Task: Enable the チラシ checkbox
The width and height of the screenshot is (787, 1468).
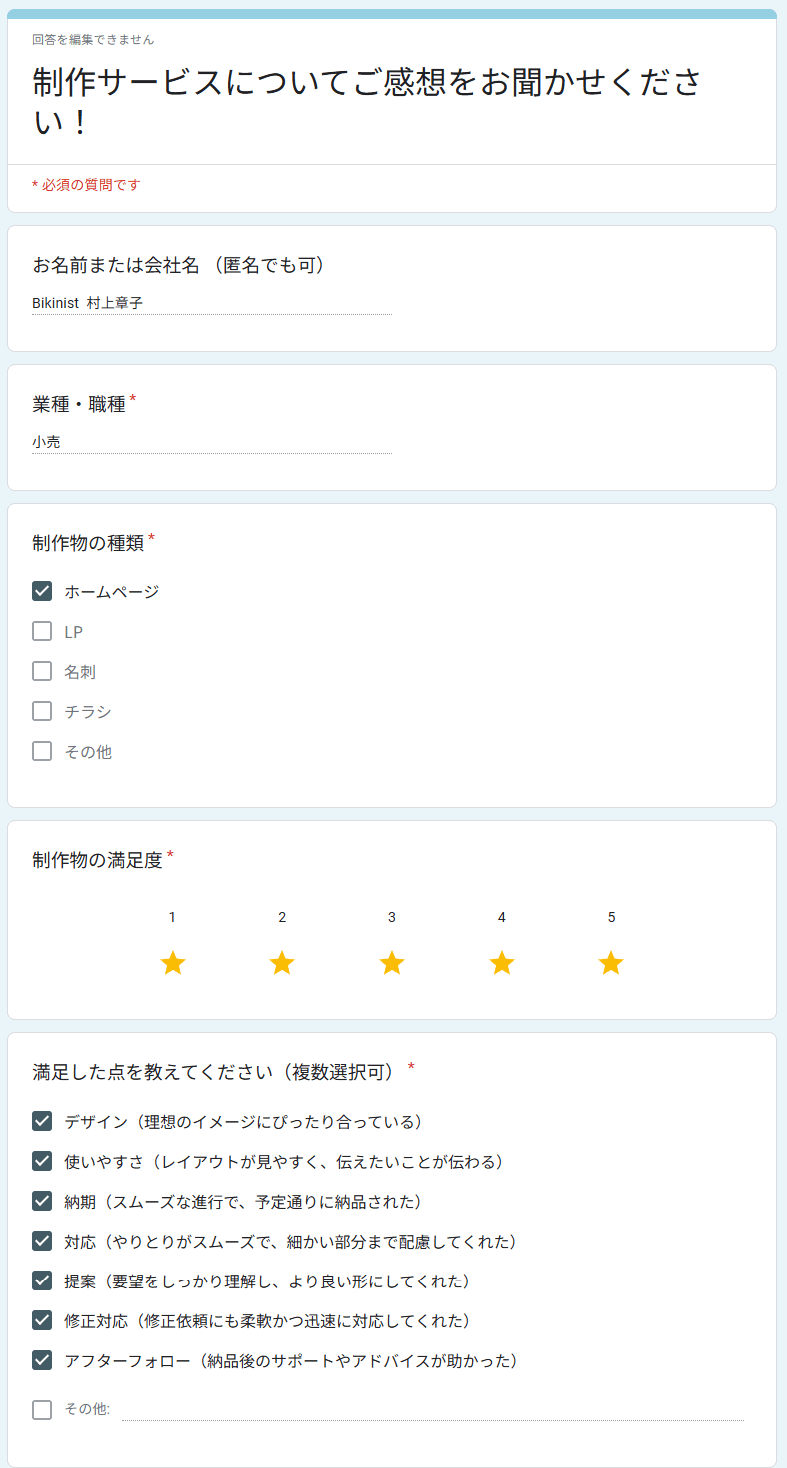Action: click(x=42, y=711)
